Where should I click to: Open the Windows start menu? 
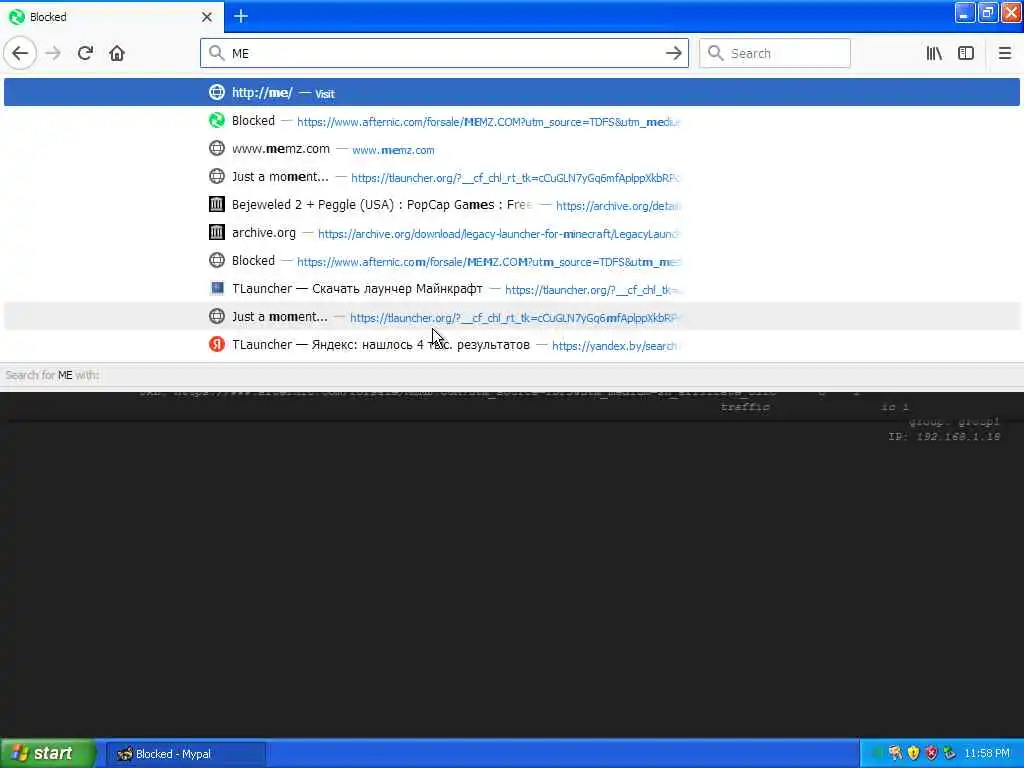click(x=48, y=754)
